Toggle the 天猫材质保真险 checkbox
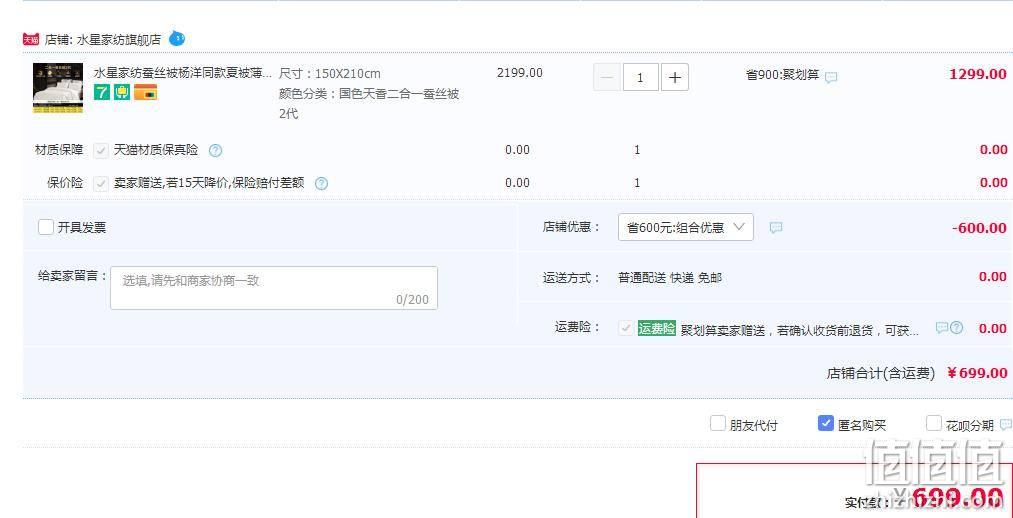Viewport: 1013px width, 518px height. (101, 150)
